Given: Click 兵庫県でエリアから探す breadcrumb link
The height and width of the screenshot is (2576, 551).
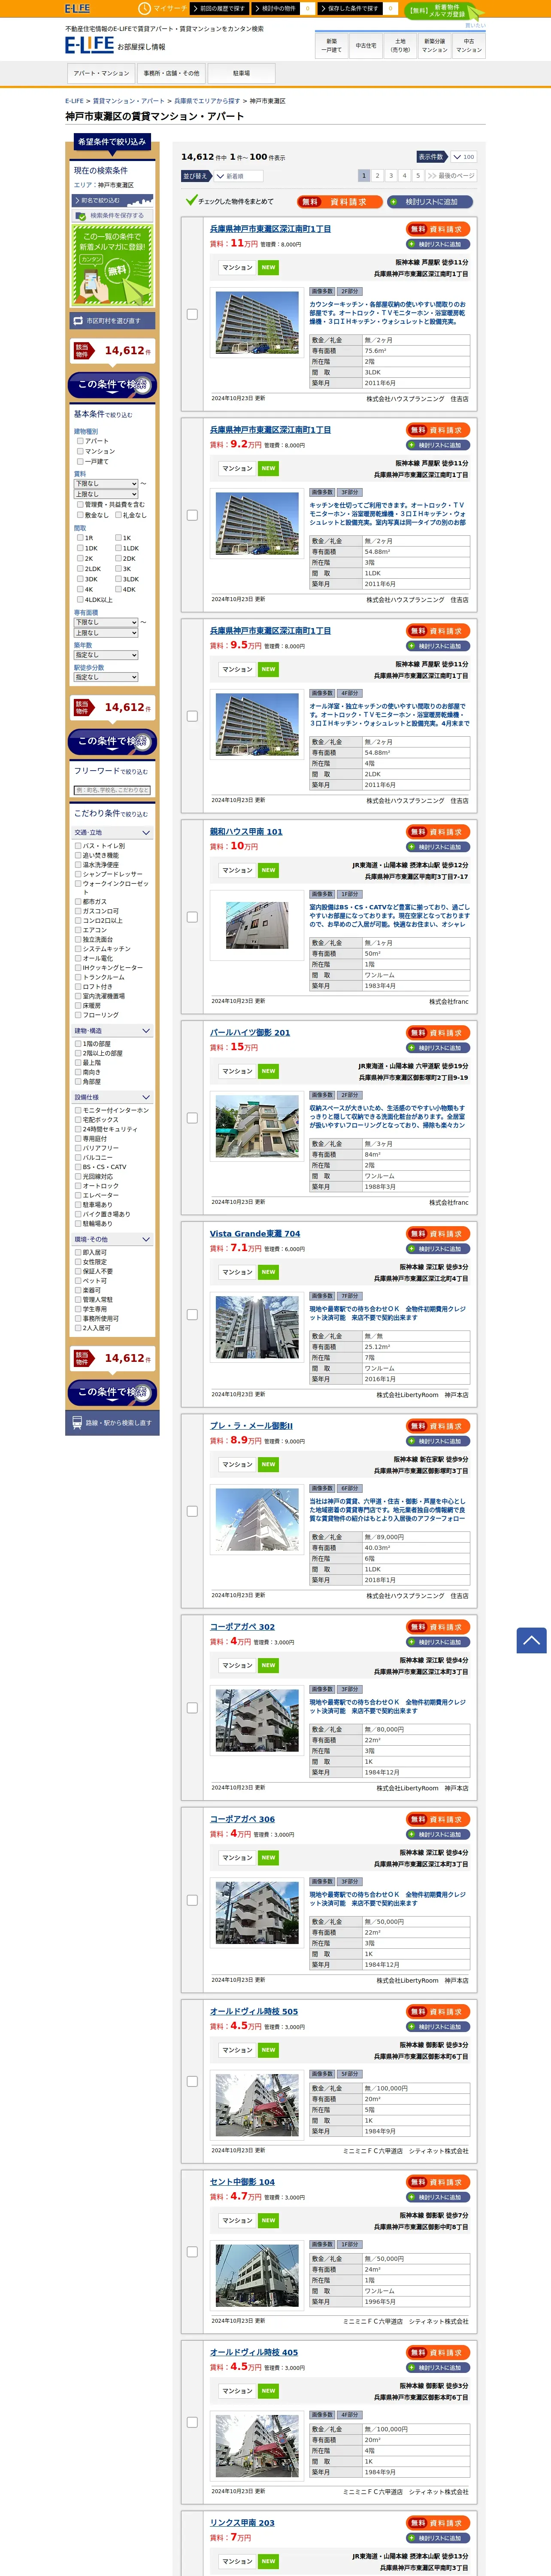Looking at the screenshot, I should coord(207,101).
